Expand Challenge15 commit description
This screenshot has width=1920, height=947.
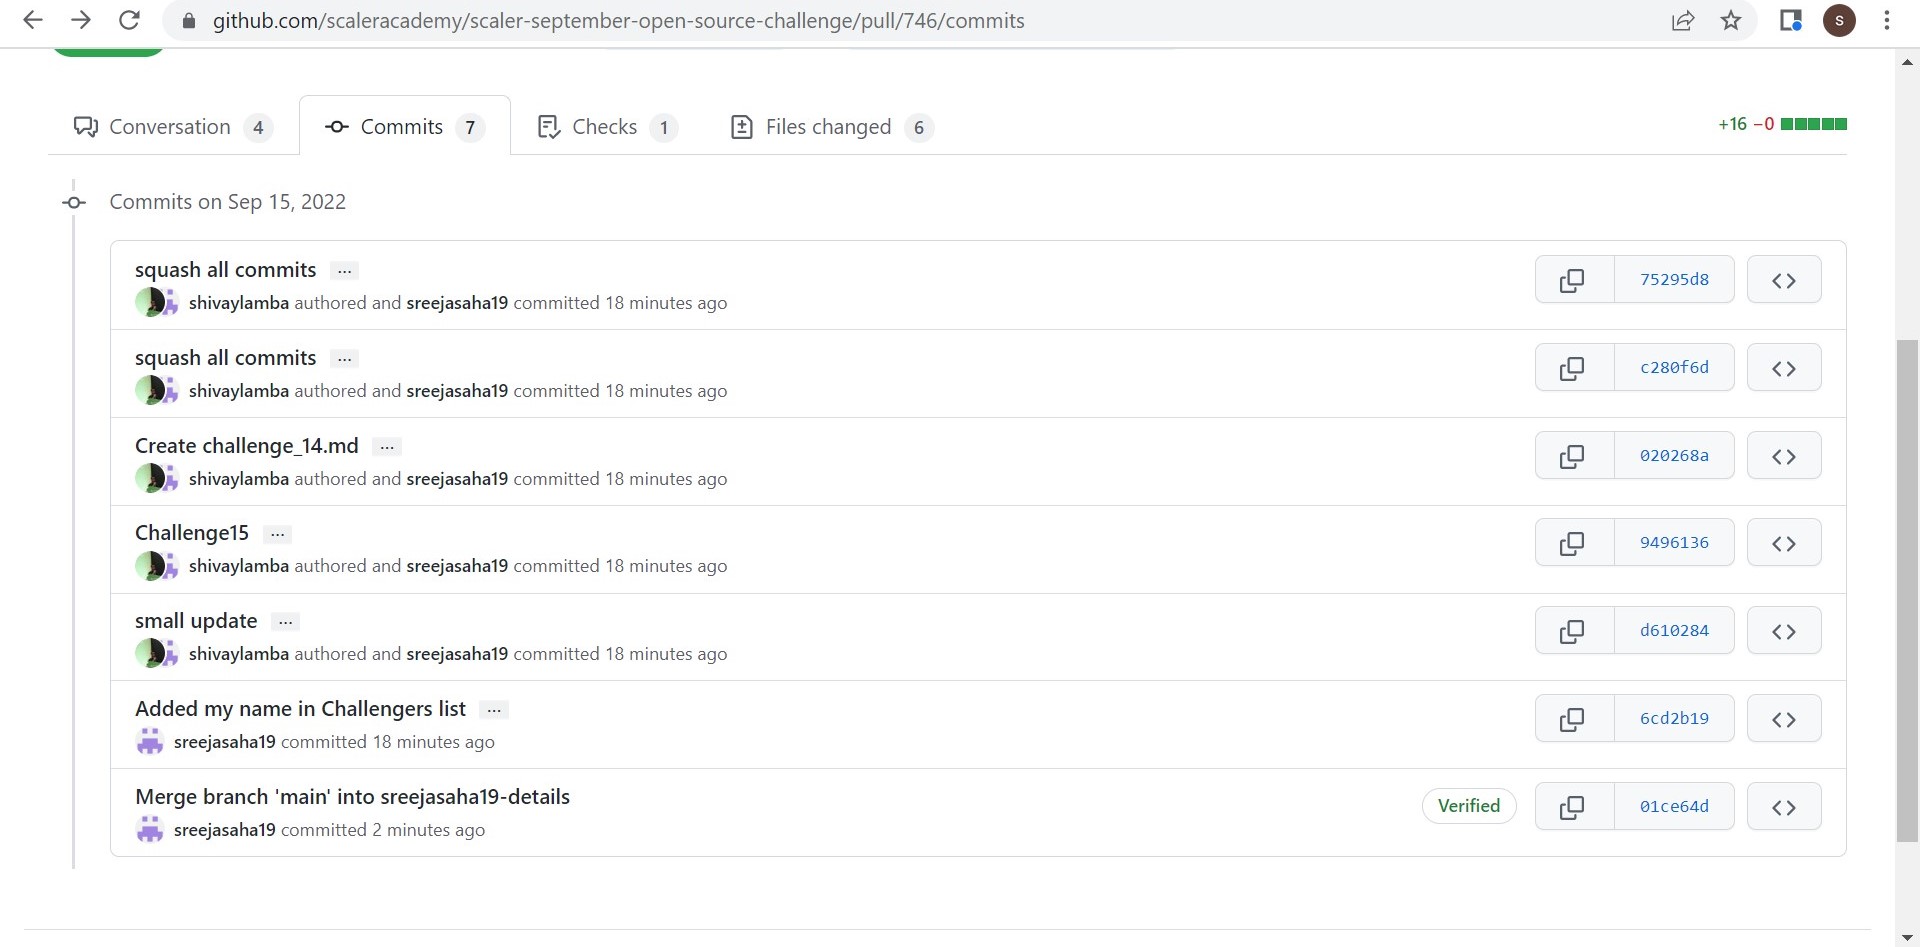click(277, 534)
